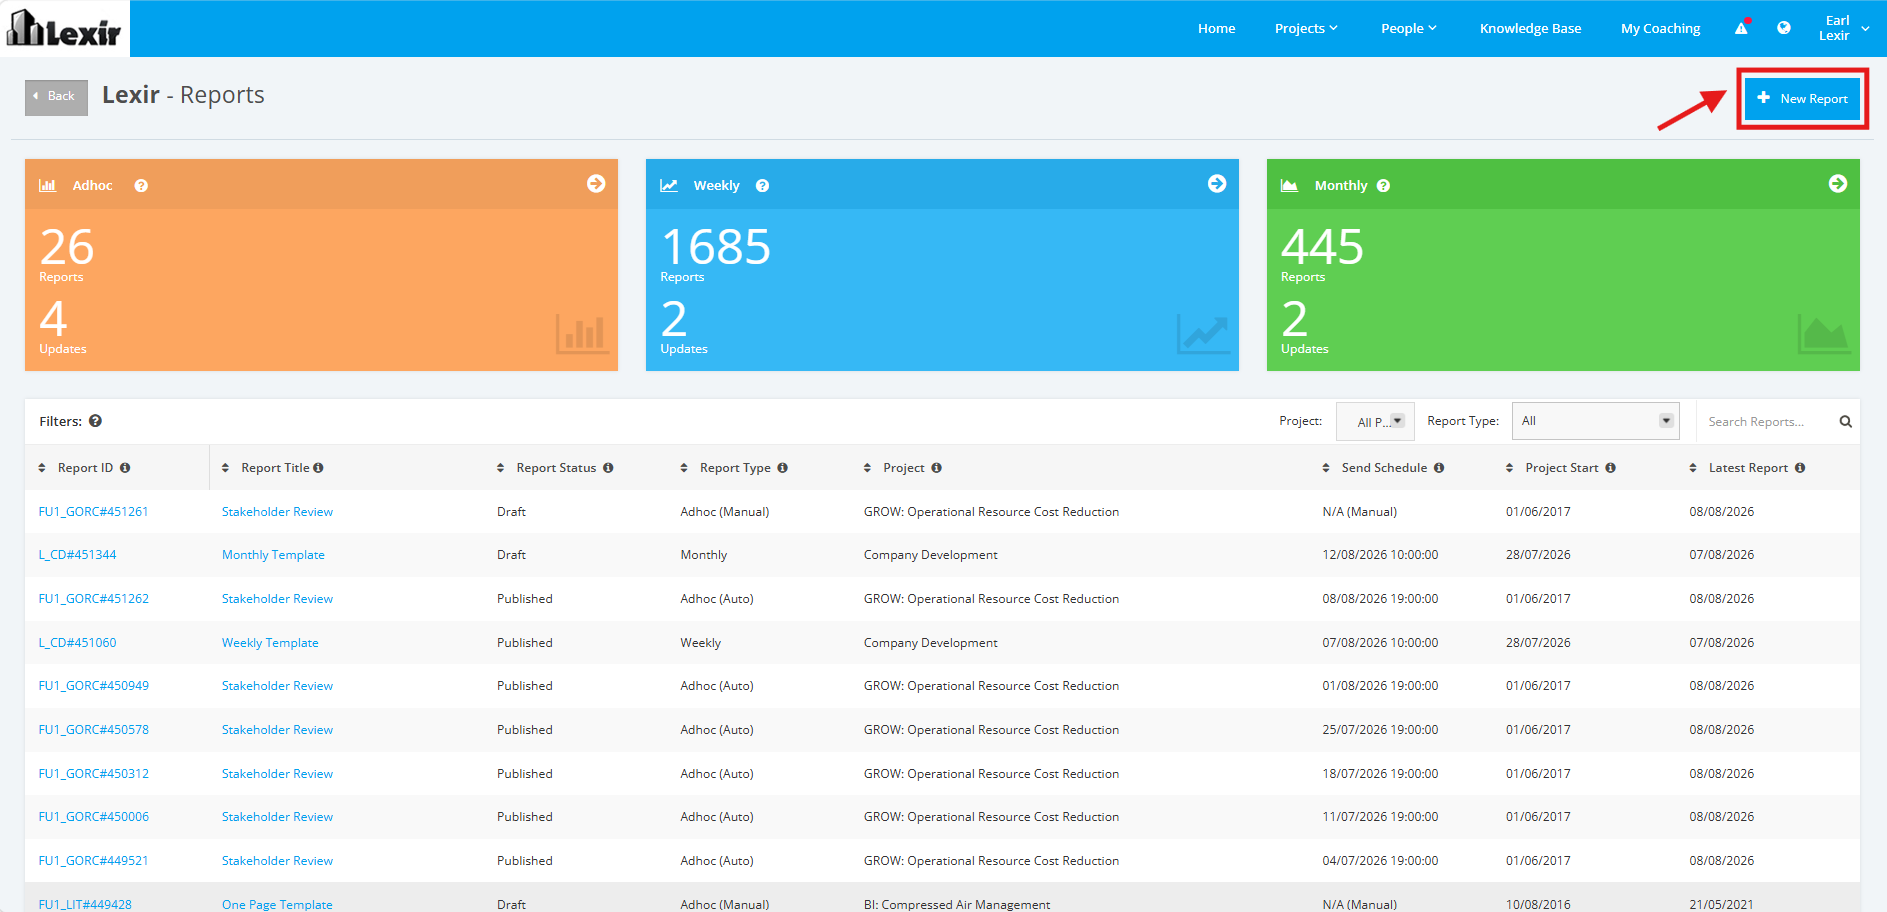The width and height of the screenshot is (1887, 912).
Task: Open the Projects menu
Action: (1306, 28)
